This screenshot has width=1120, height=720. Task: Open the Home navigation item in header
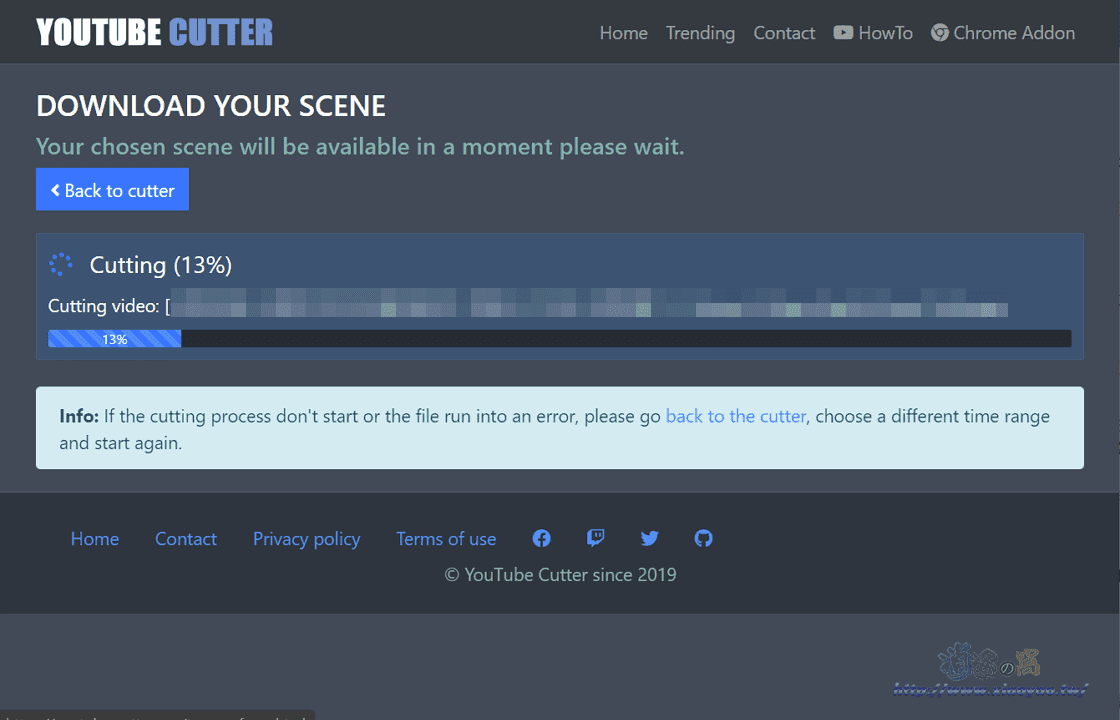(624, 33)
